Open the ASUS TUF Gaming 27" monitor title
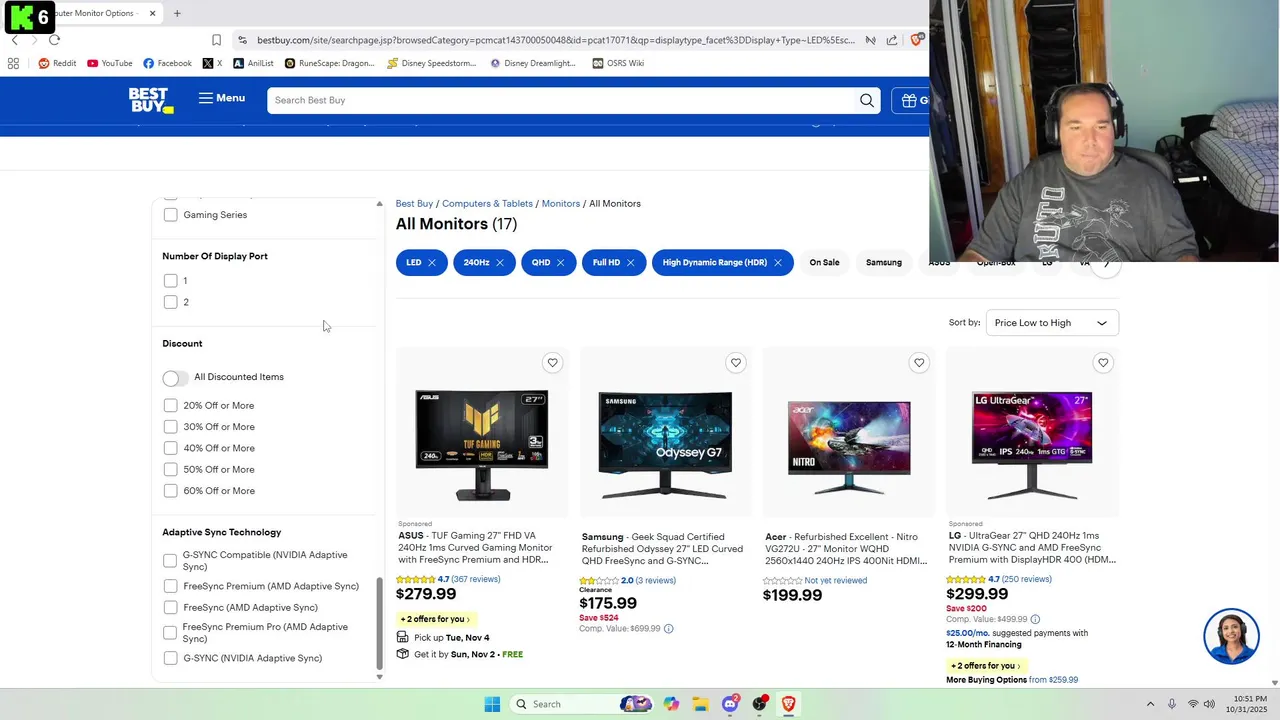 tap(476, 548)
